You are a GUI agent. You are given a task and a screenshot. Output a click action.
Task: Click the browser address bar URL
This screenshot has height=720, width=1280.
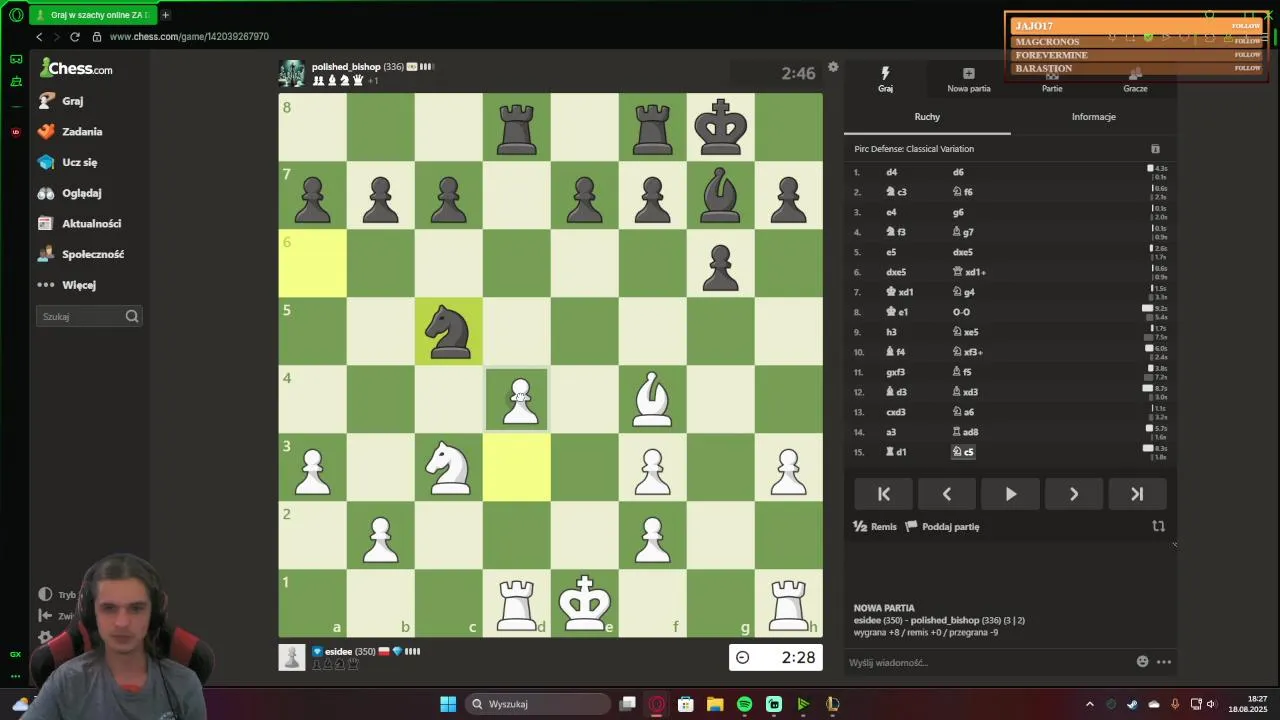189,37
